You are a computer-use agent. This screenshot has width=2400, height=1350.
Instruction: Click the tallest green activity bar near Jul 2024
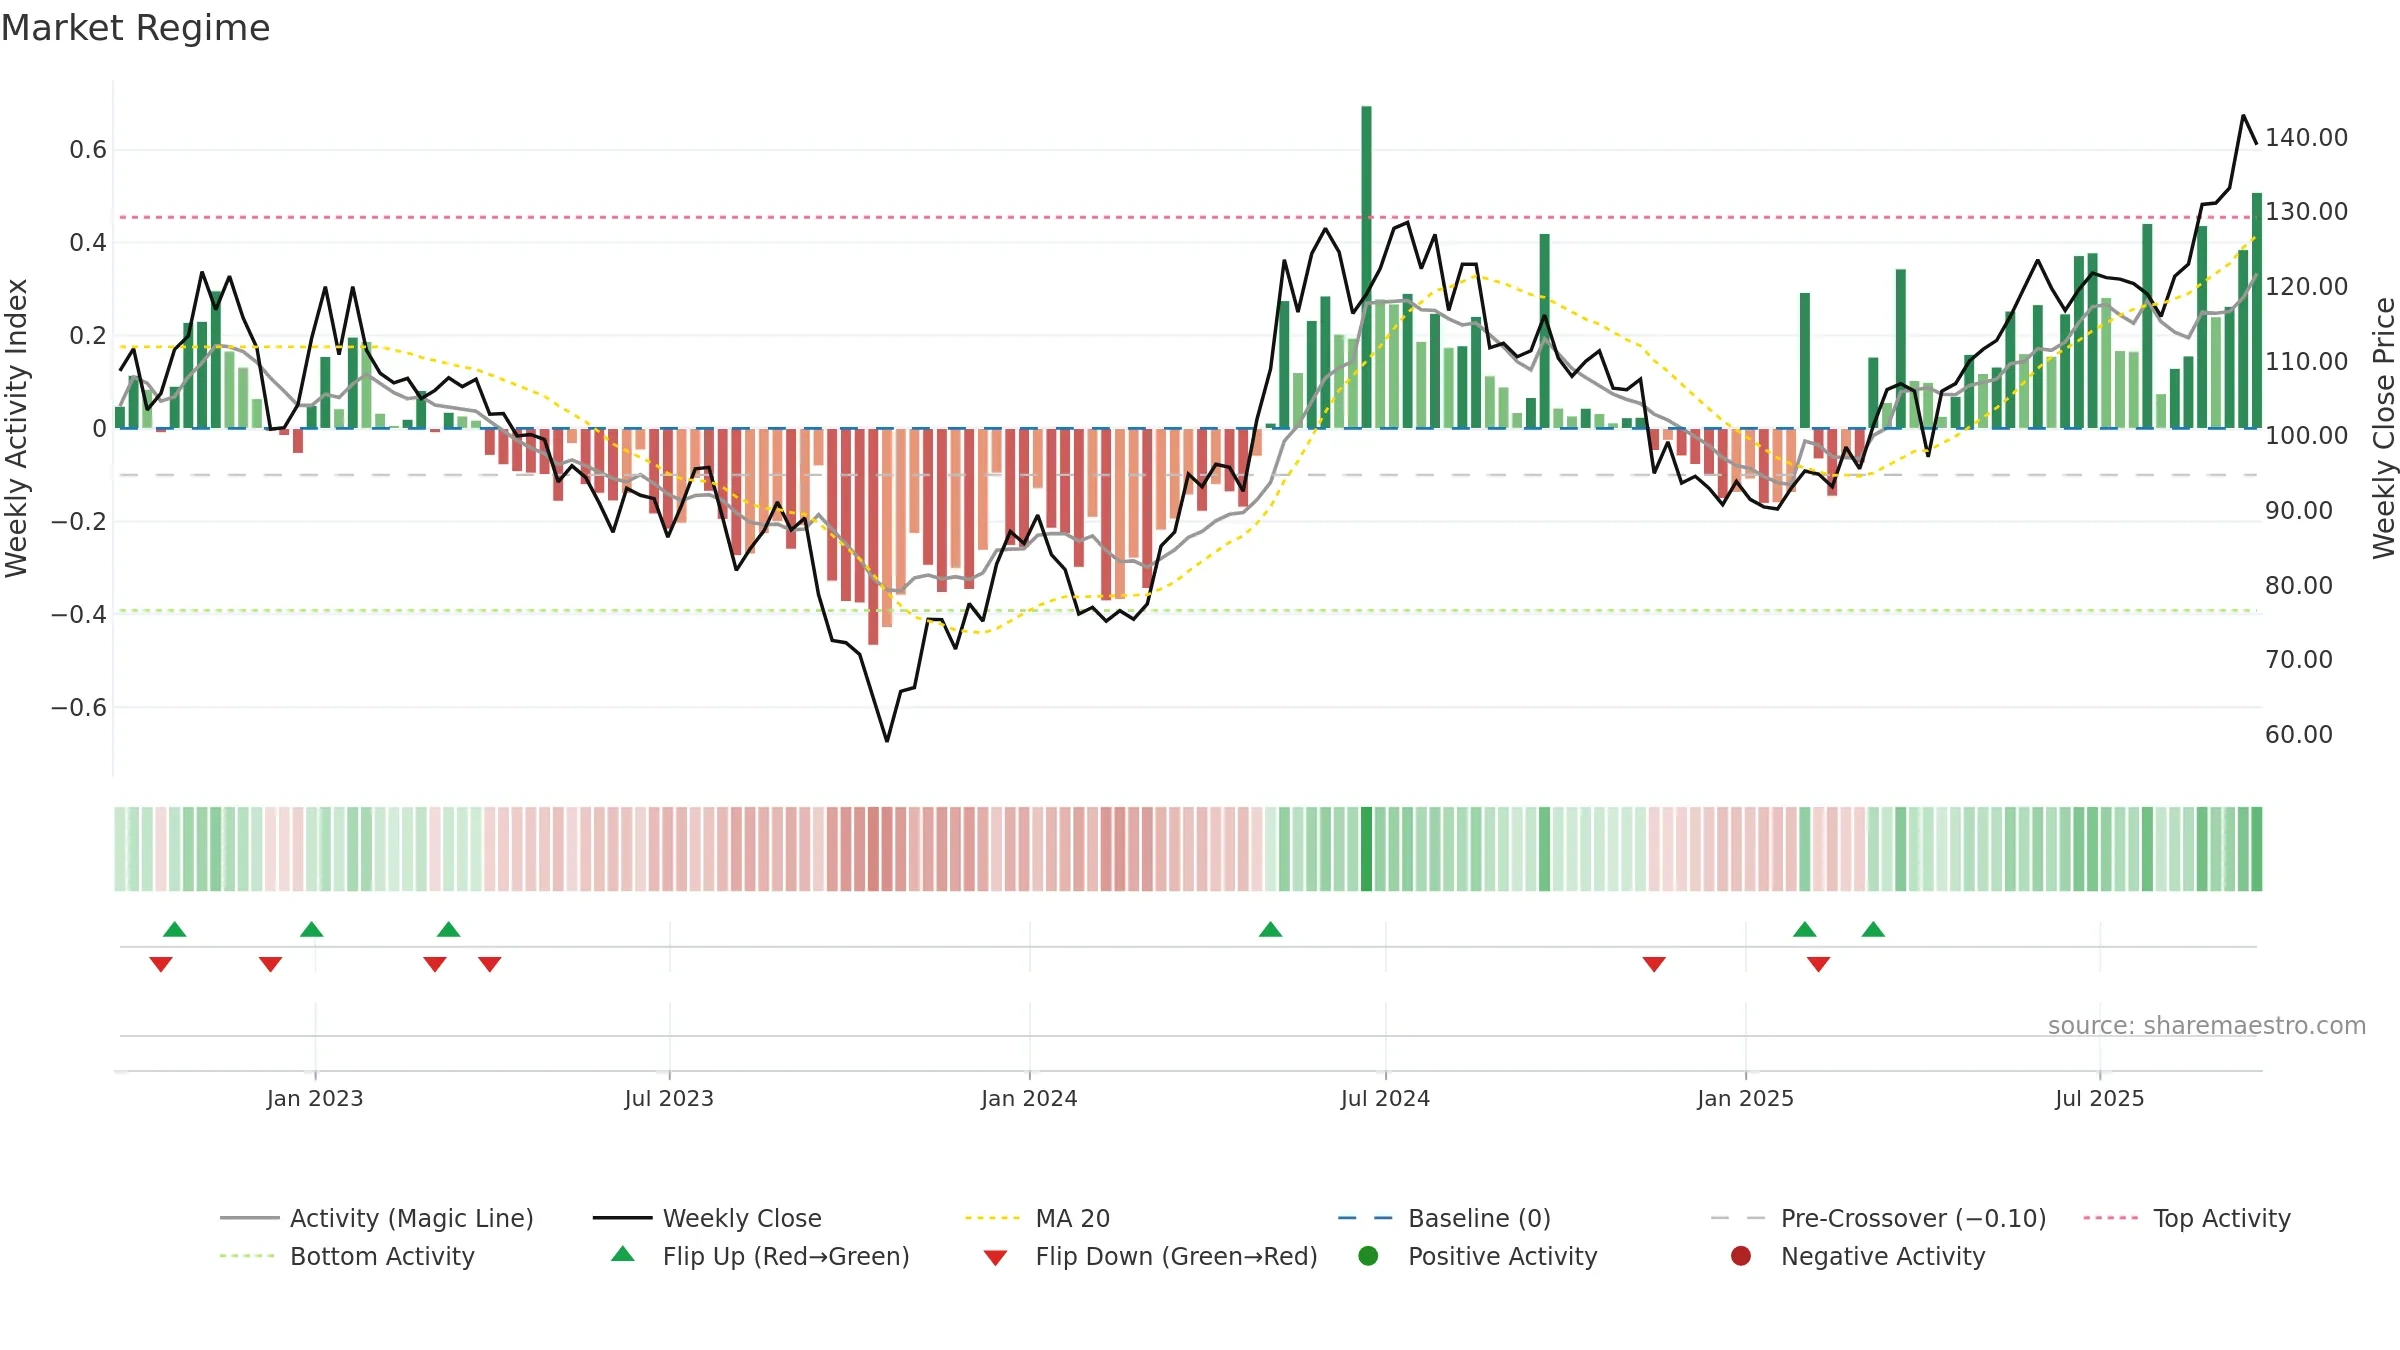coord(1367,267)
